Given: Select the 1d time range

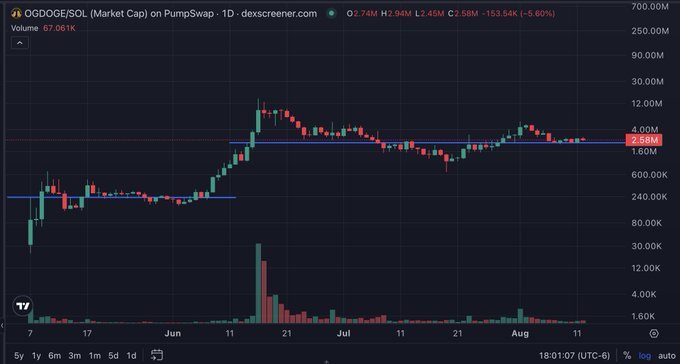Looking at the screenshot, I should [x=131, y=356].
